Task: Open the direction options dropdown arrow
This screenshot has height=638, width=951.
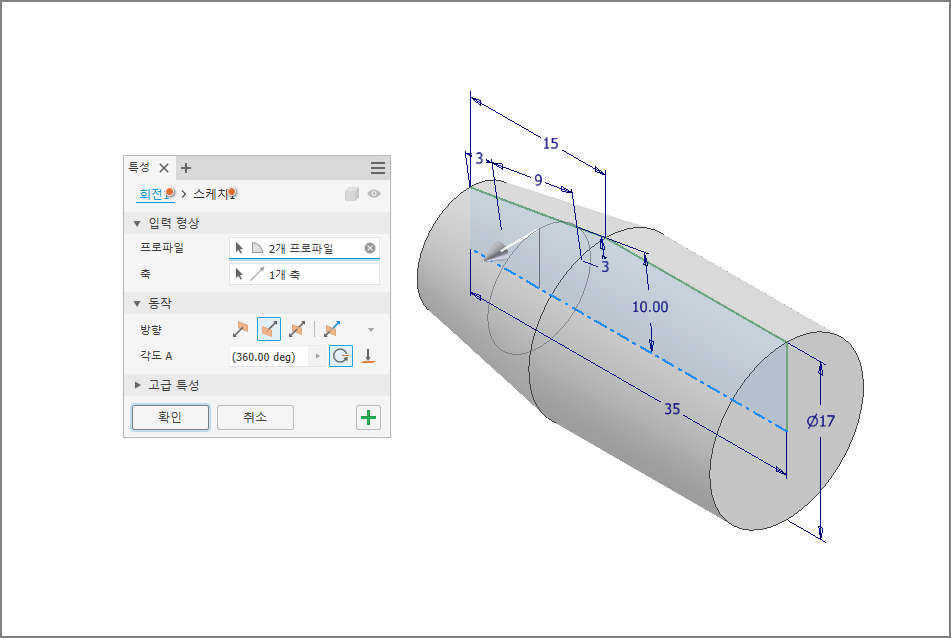Action: [x=371, y=330]
